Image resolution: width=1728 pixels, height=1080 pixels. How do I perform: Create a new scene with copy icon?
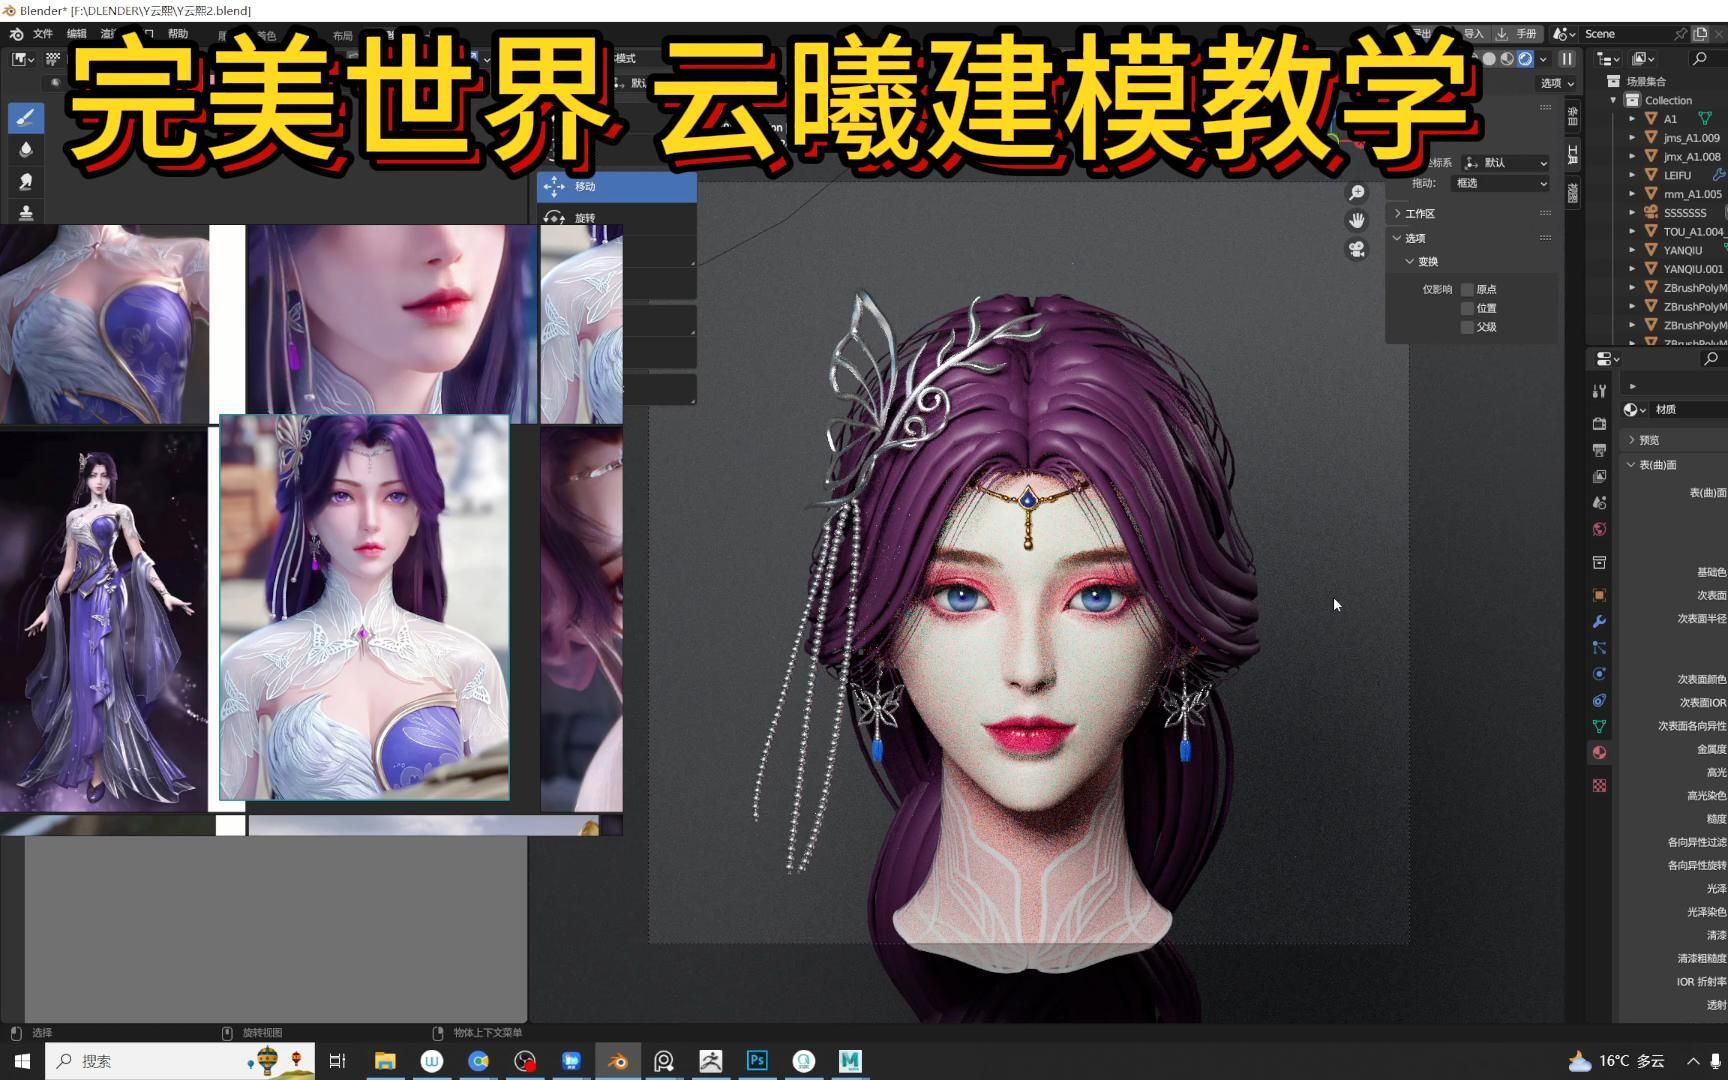point(1700,34)
